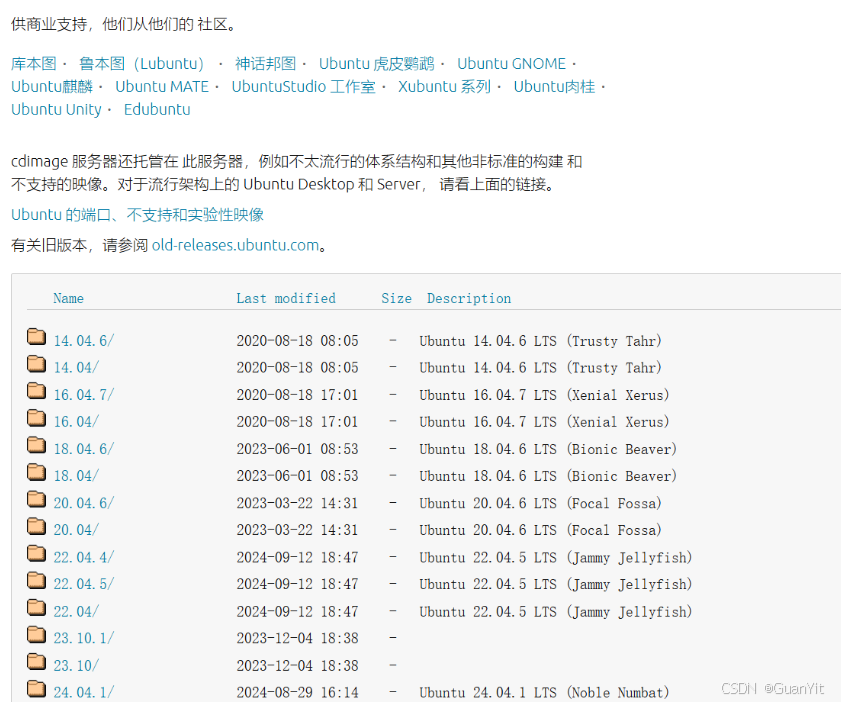
Task: Open the Ubuntu麒麟 link
Action: [x=51, y=87]
